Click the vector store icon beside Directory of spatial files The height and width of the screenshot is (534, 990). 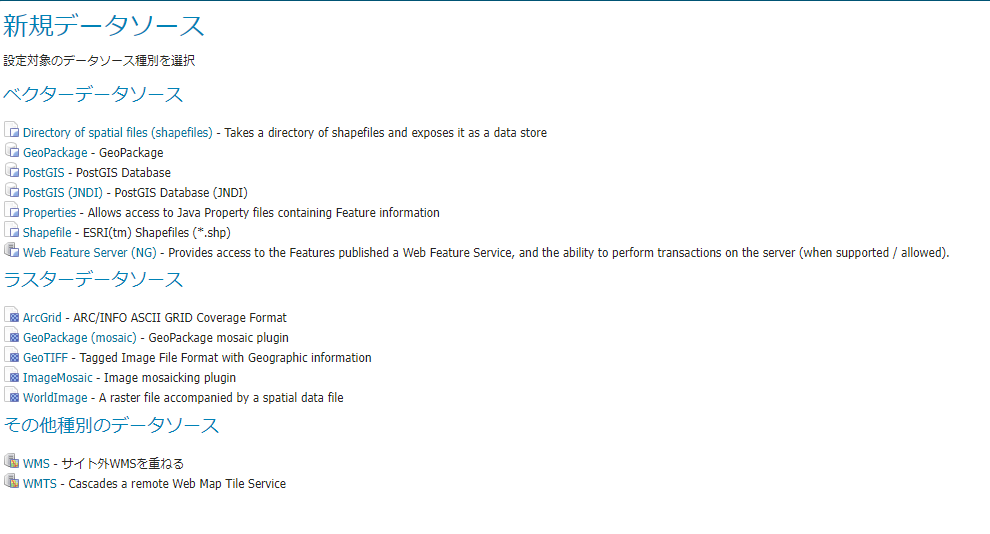click(11, 131)
